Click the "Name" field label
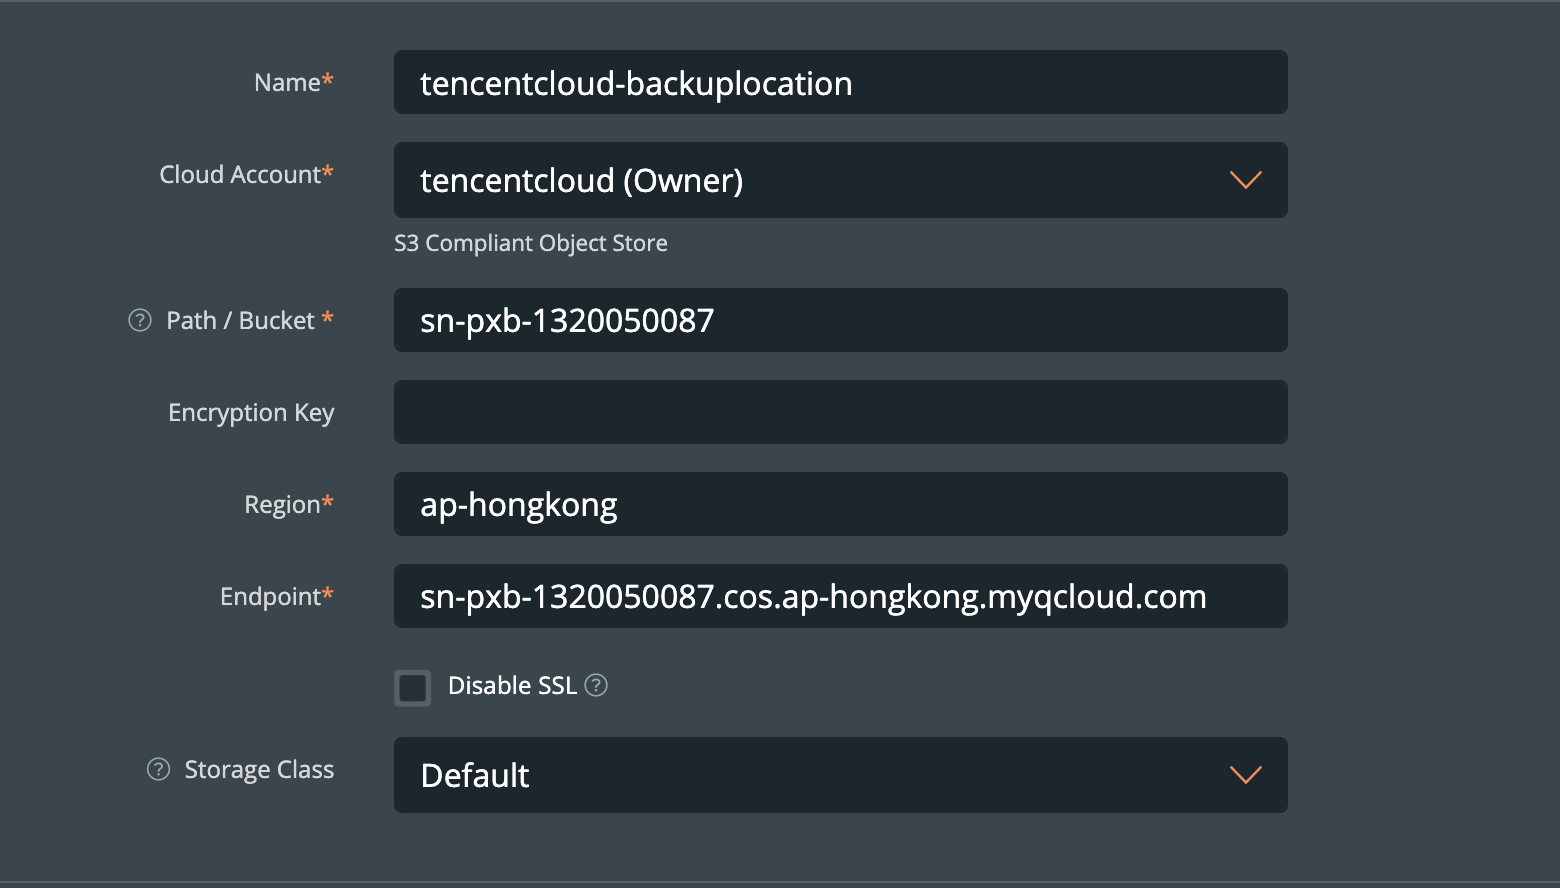Viewport: 1560px width, 888px height. tap(287, 83)
